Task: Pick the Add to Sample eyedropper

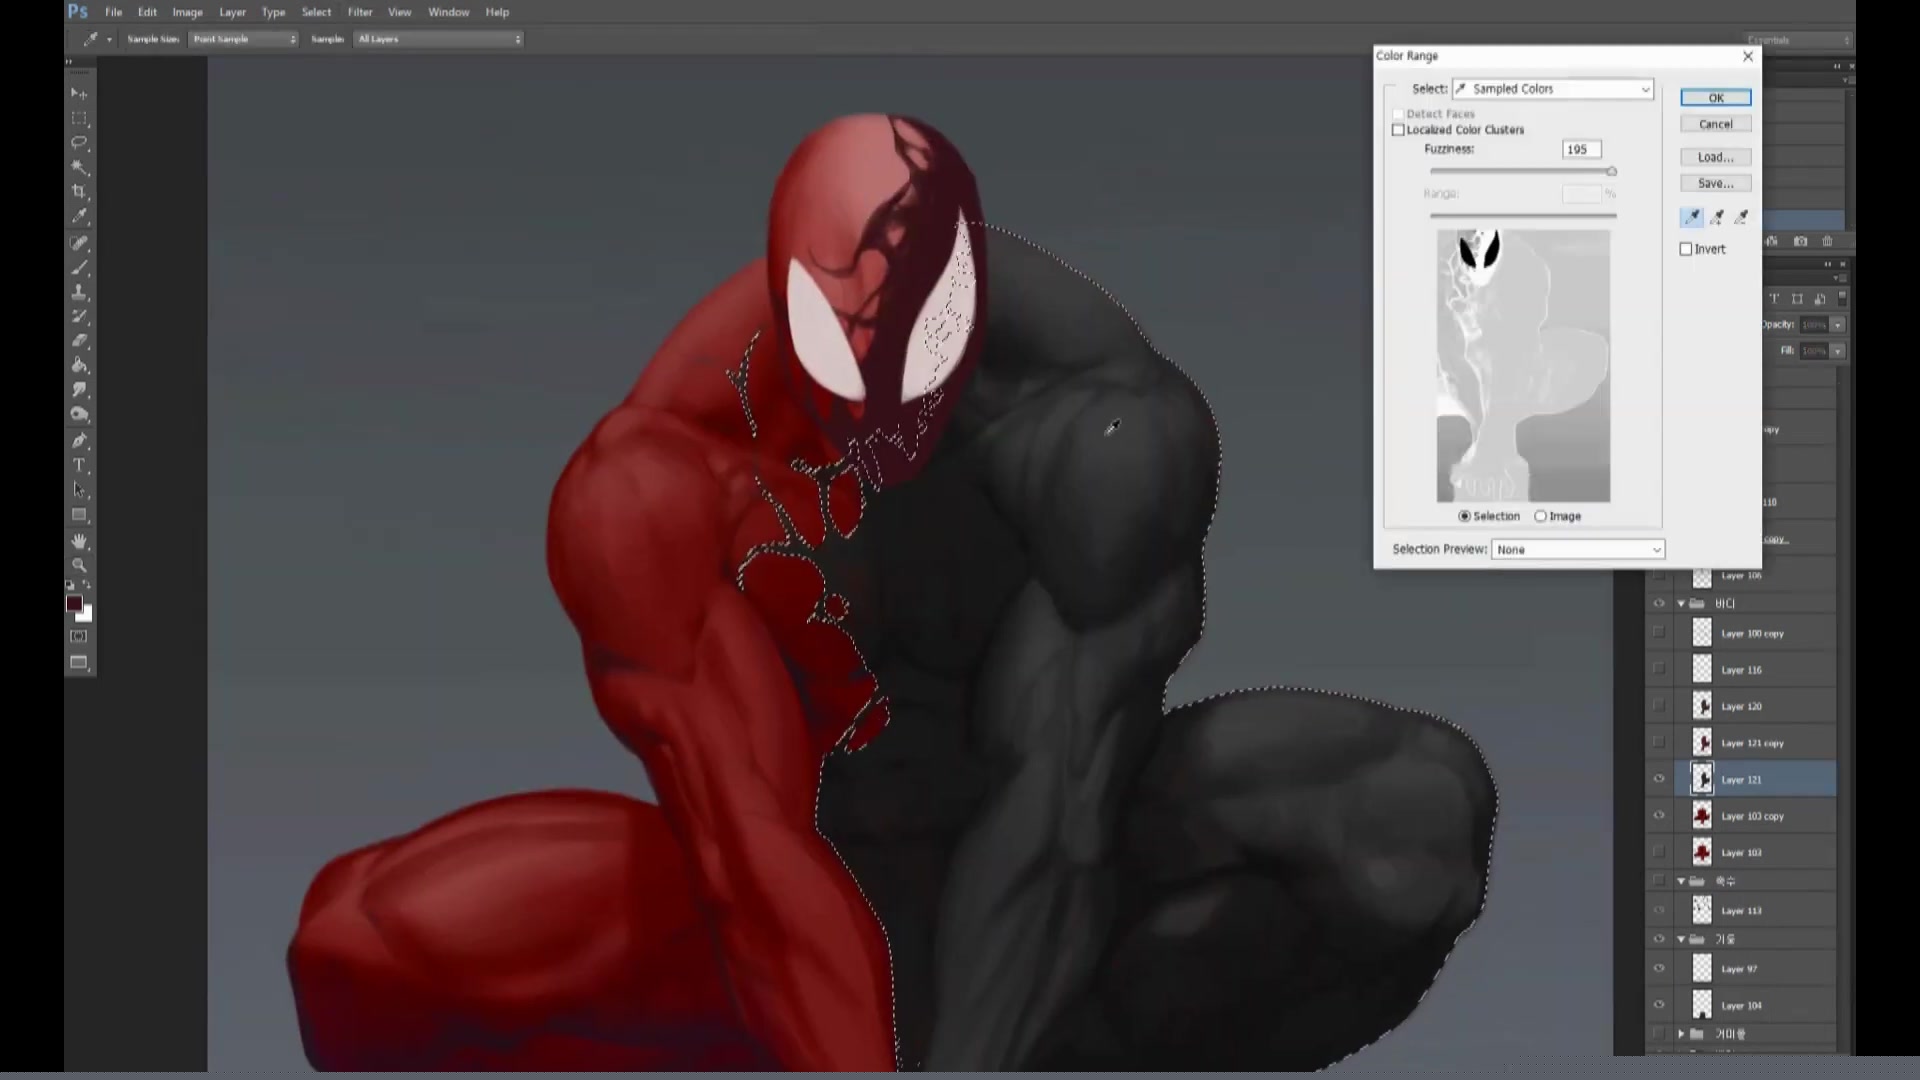Action: 1717,217
